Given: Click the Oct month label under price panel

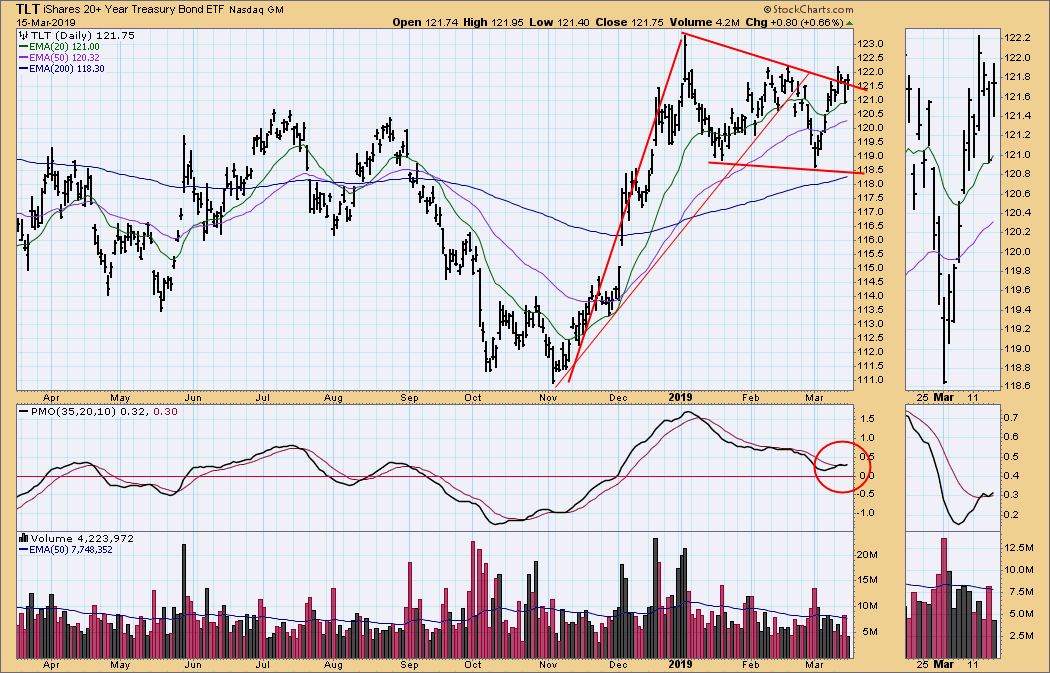Looking at the screenshot, I should (x=473, y=398).
